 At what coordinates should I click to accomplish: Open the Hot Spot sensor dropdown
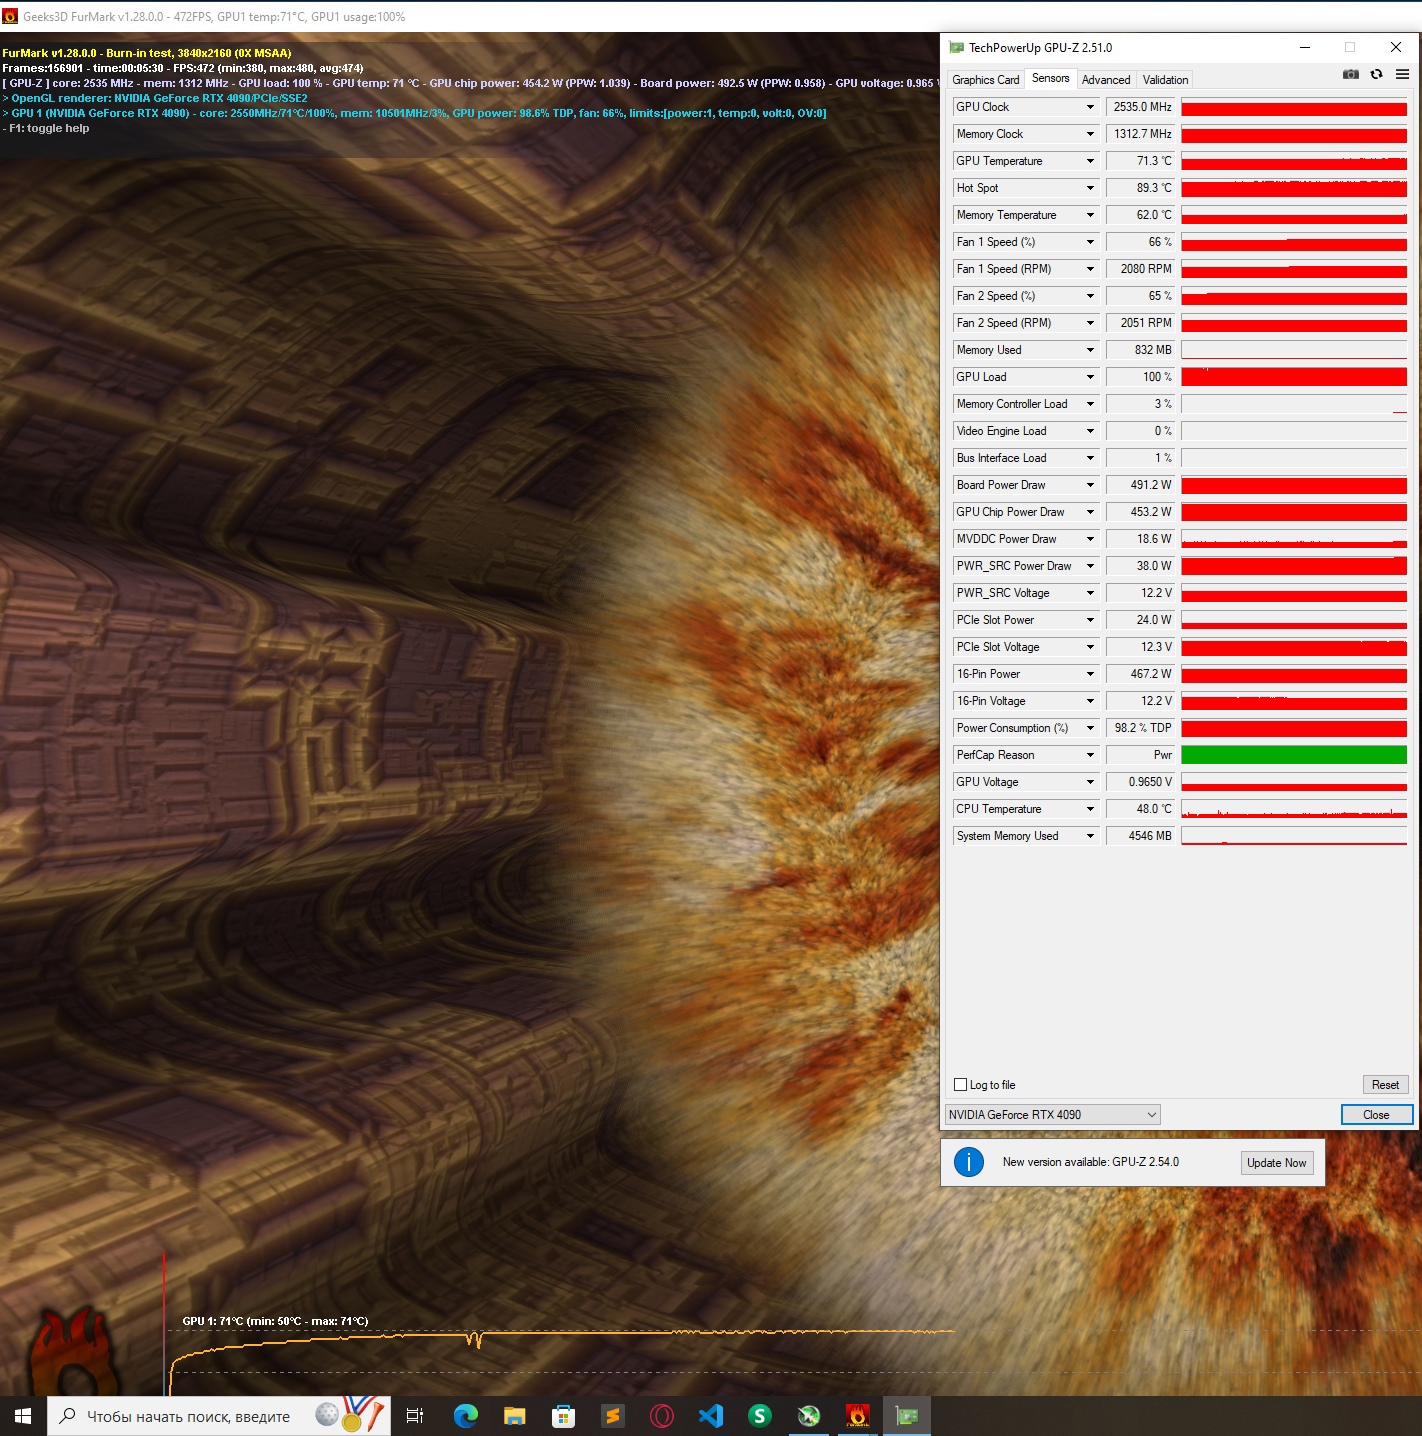(x=1090, y=188)
